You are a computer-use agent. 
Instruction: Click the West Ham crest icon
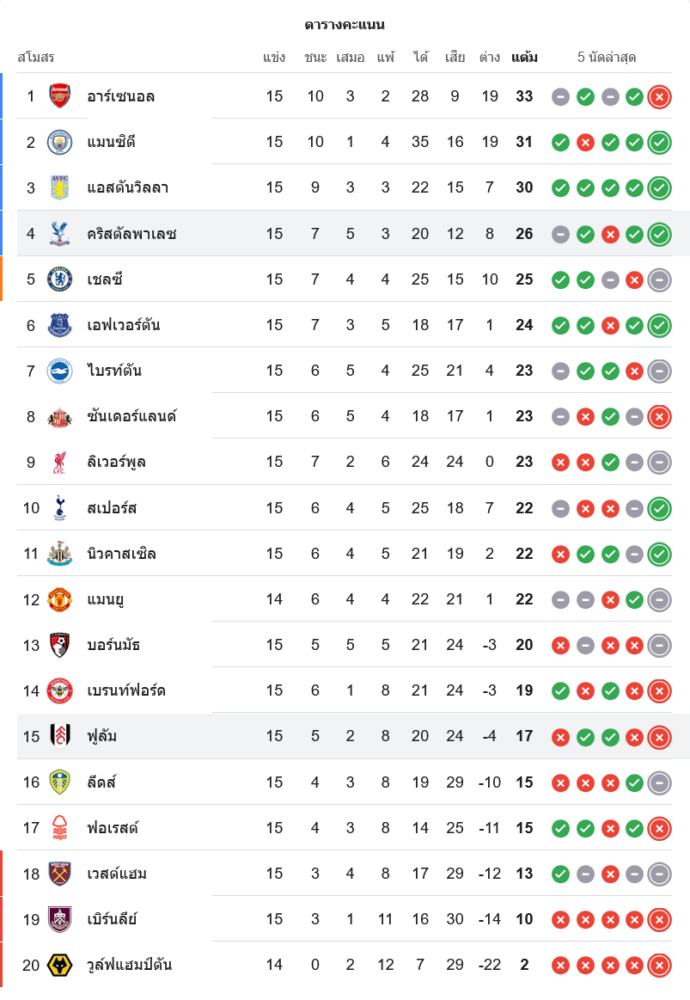60,873
